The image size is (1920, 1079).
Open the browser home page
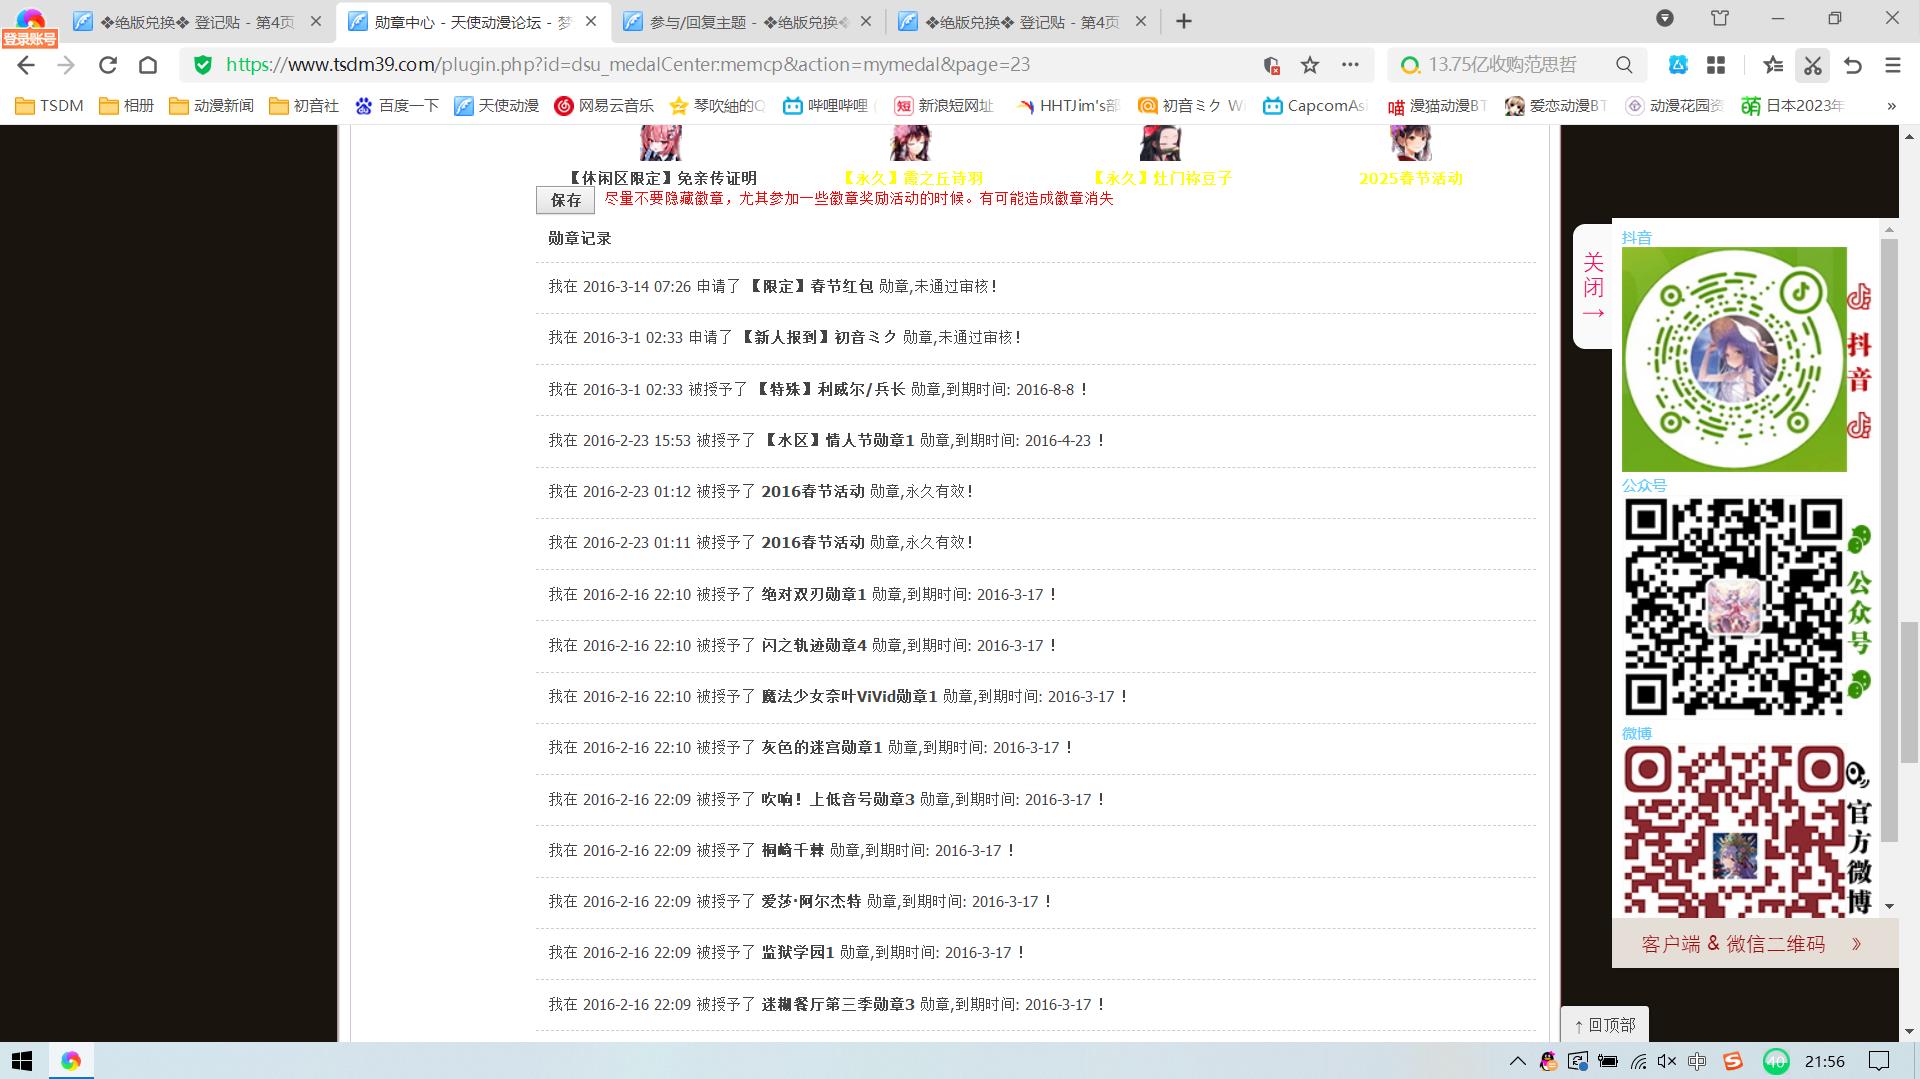148,65
